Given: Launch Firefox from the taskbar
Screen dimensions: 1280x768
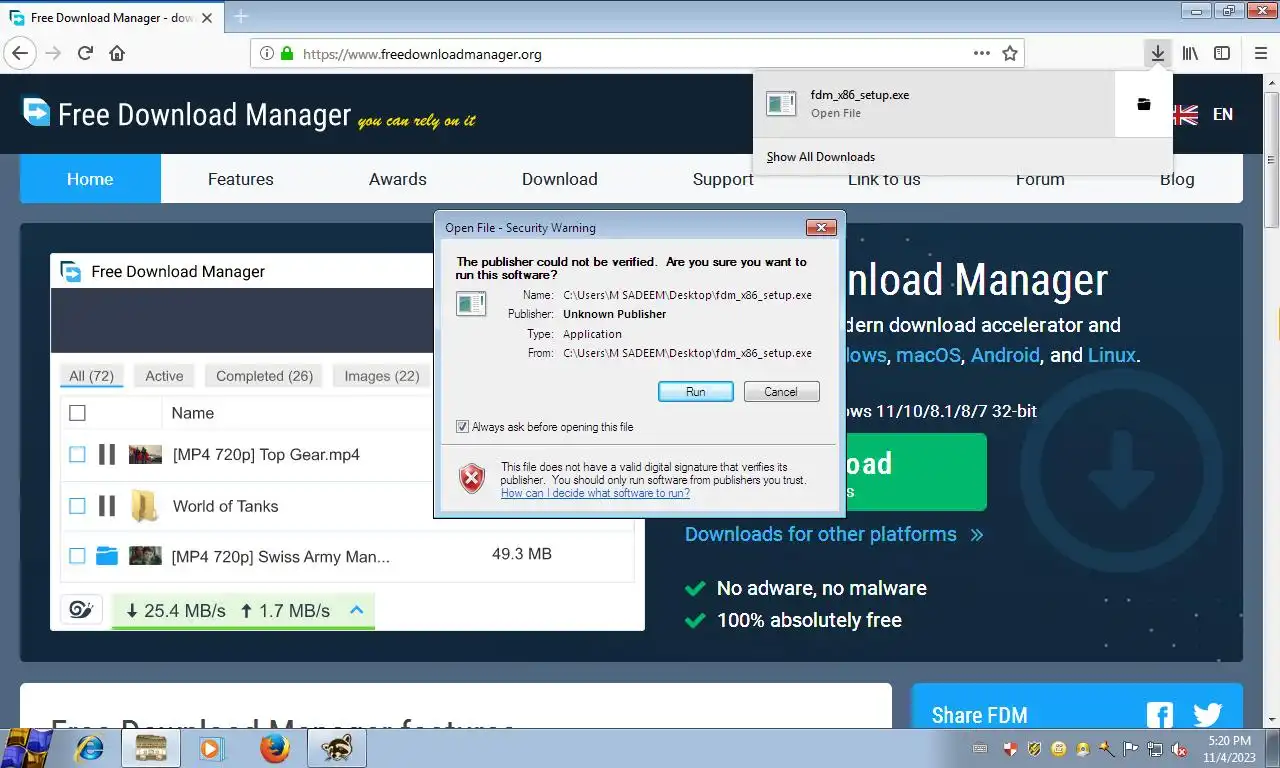Looking at the screenshot, I should (274, 748).
